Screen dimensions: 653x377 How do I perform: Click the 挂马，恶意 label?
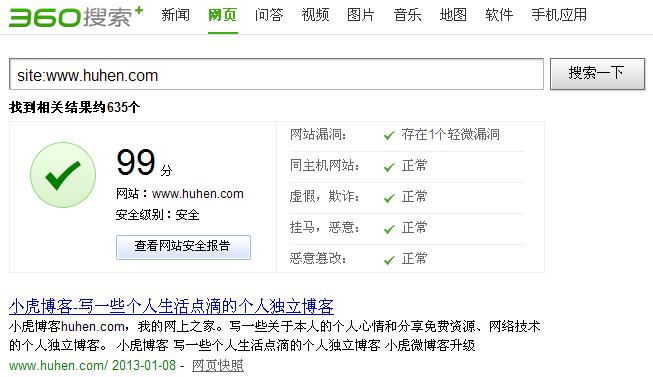point(324,227)
